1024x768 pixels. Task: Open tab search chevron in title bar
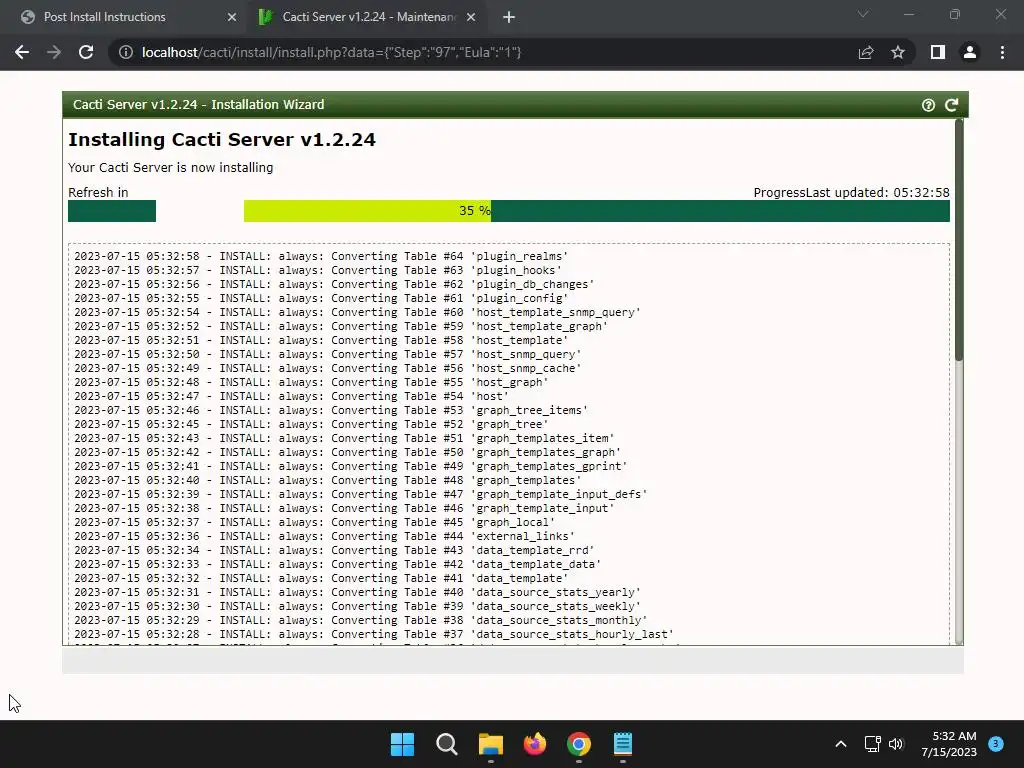click(x=863, y=14)
